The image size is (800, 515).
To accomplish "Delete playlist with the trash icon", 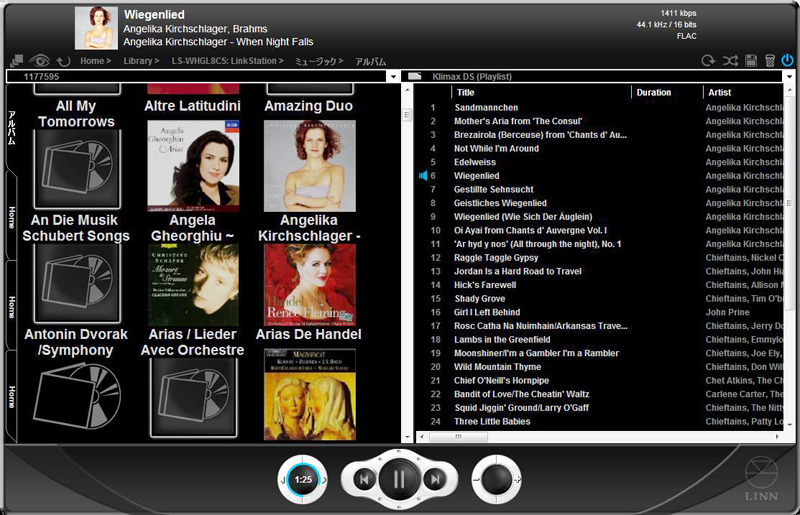I will pyautogui.click(x=769, y=61).
